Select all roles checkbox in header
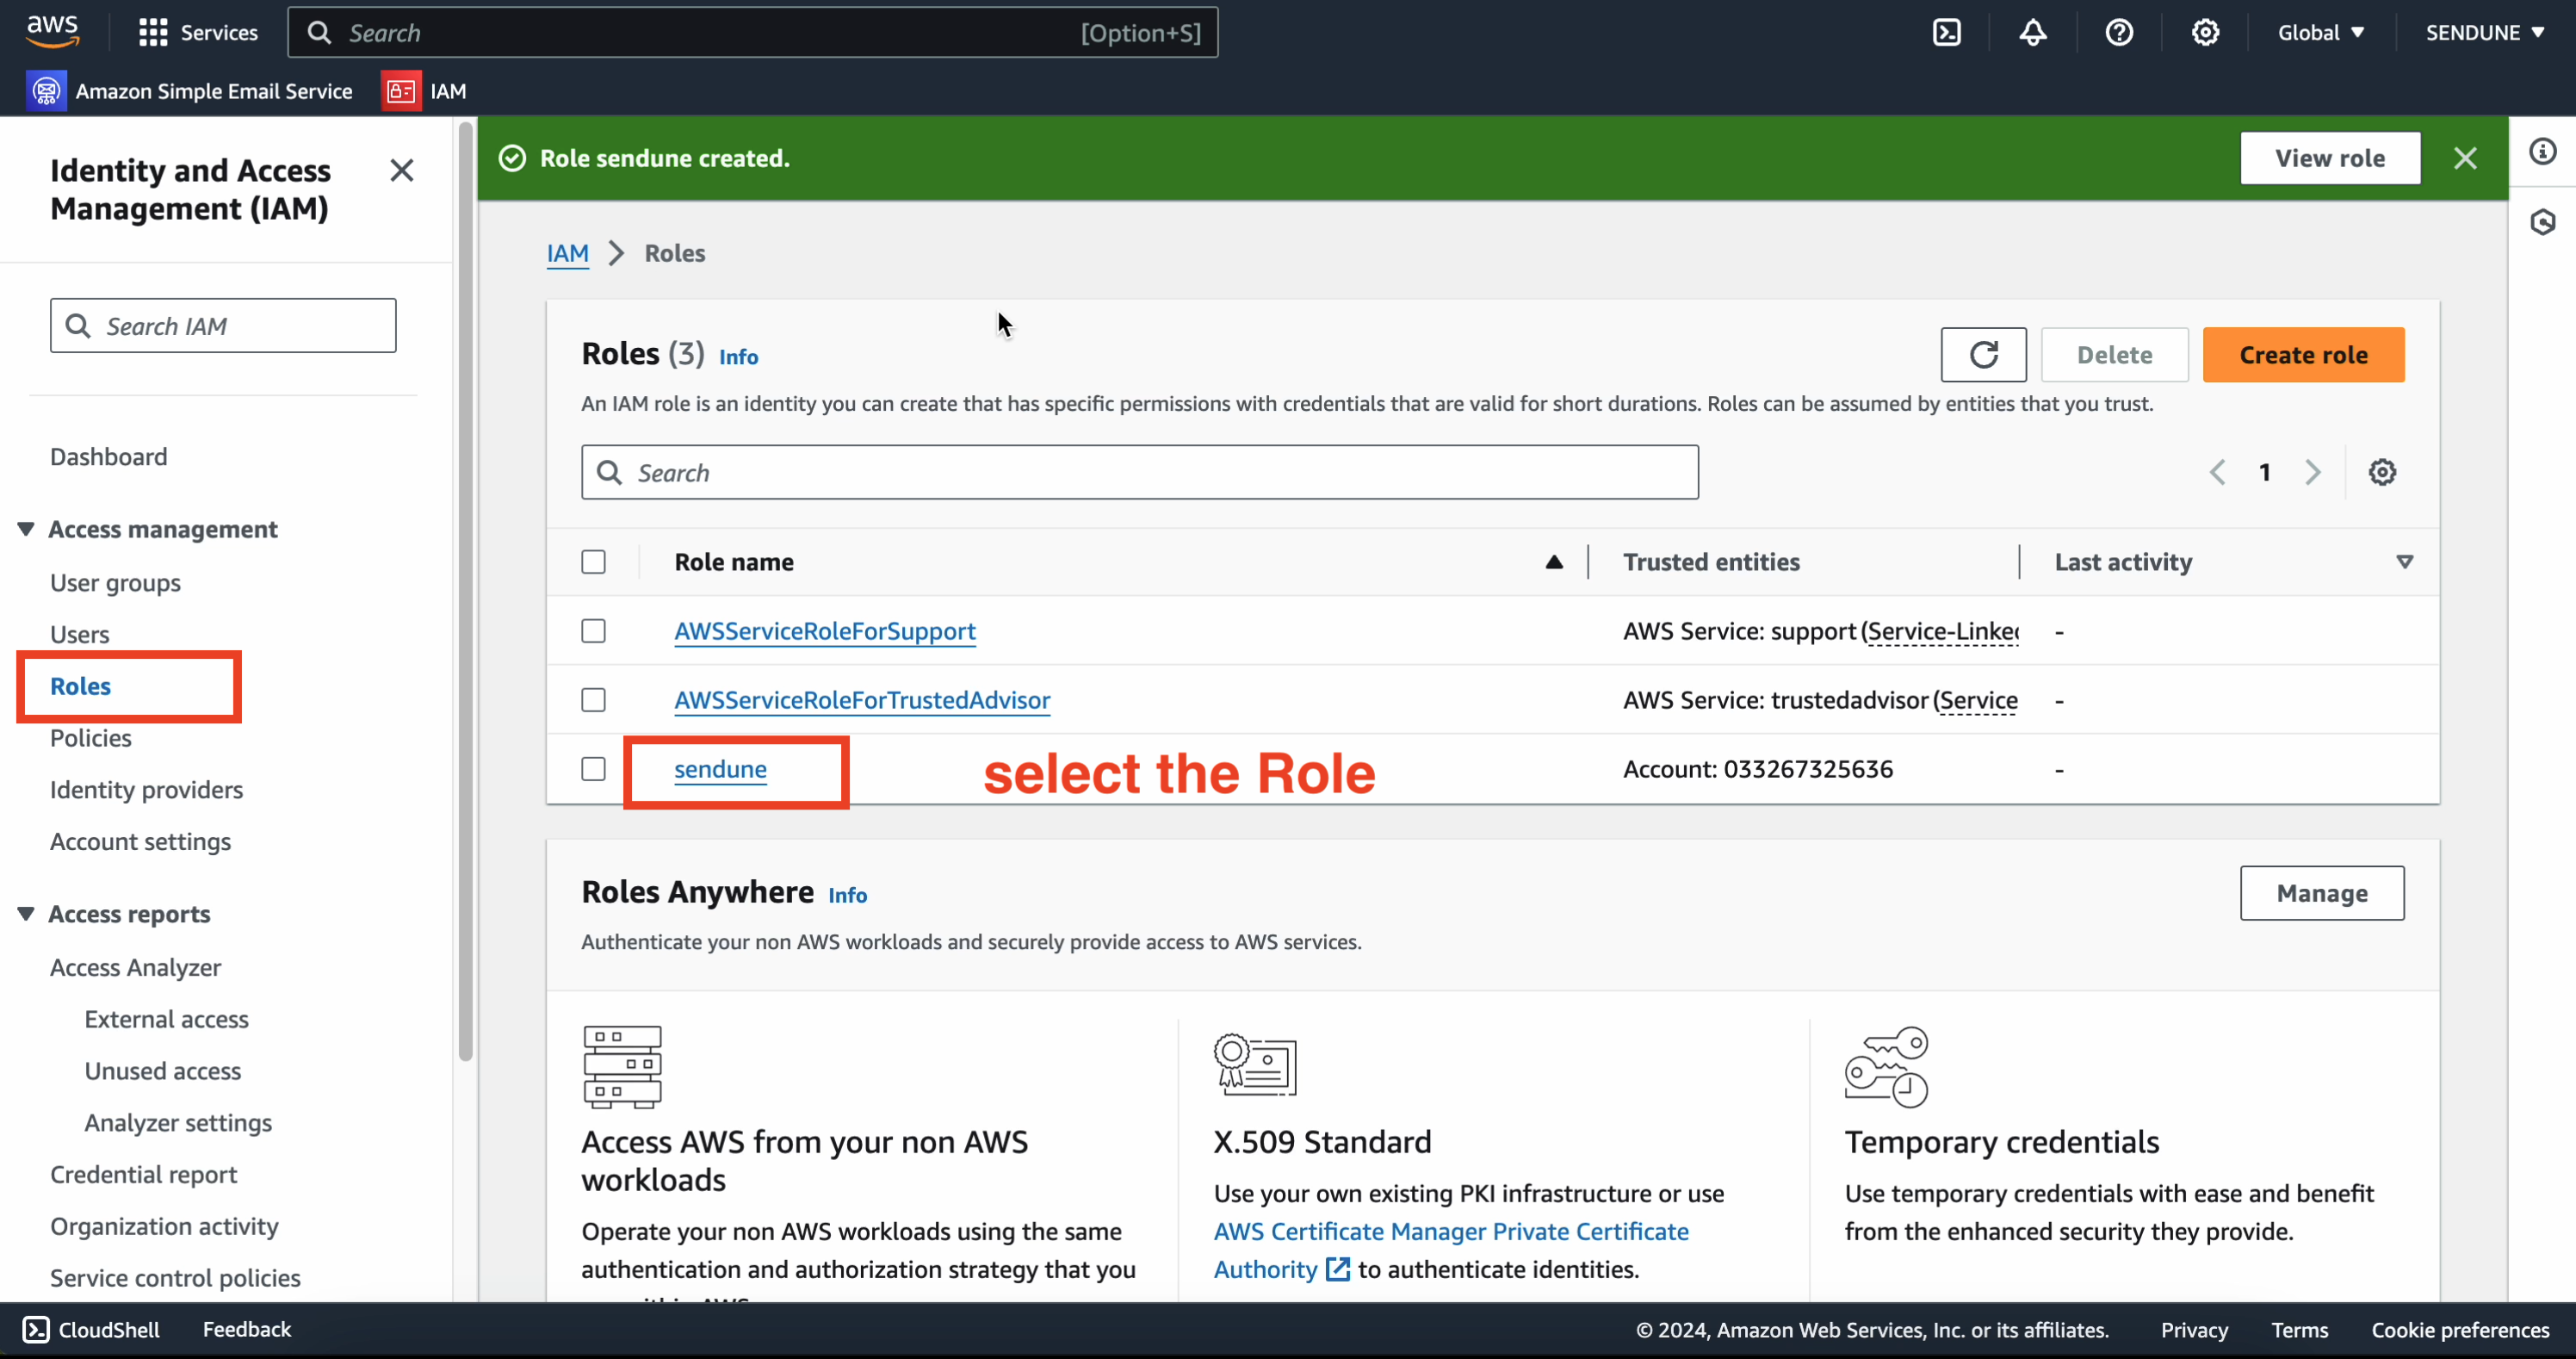 pyautogui.click(x=593, y=562)
